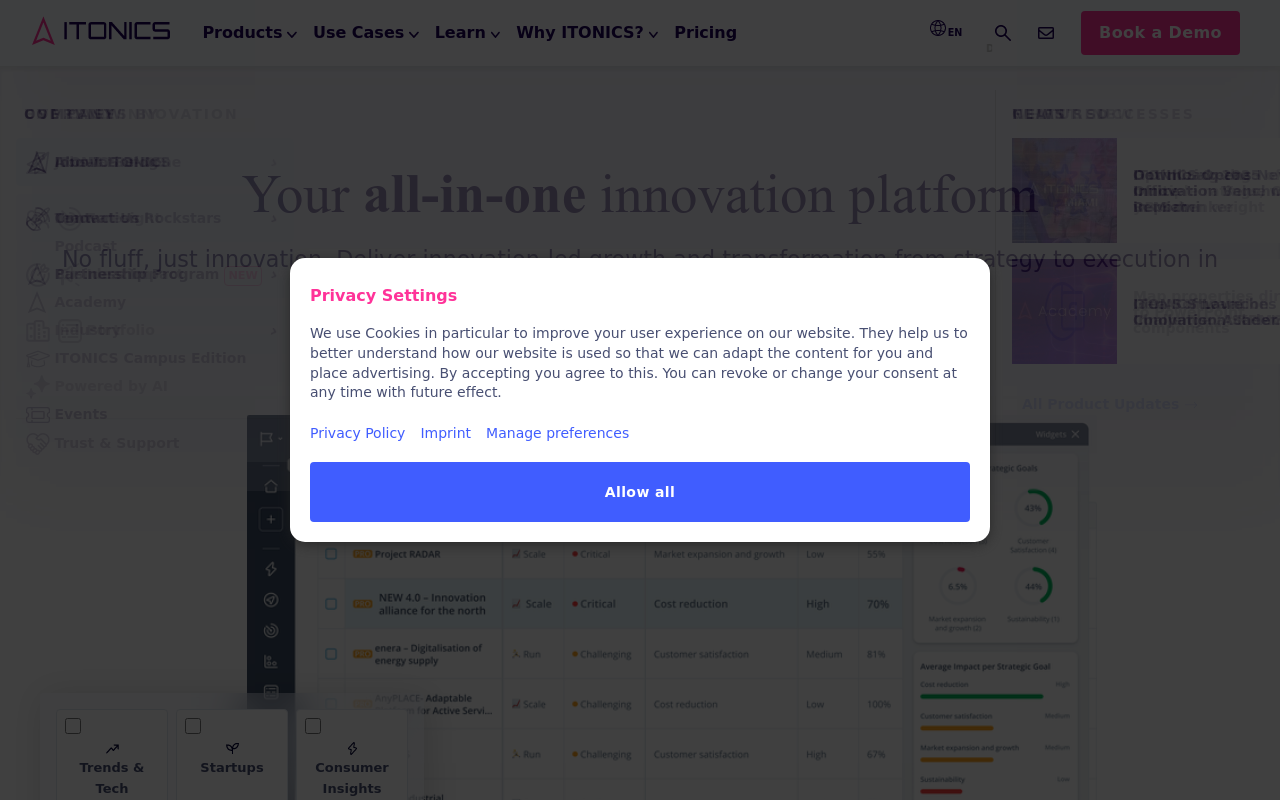Click the Trends & Tech arrow icon
Viewport: 1280px width, 800px height.
coord(112,748)
